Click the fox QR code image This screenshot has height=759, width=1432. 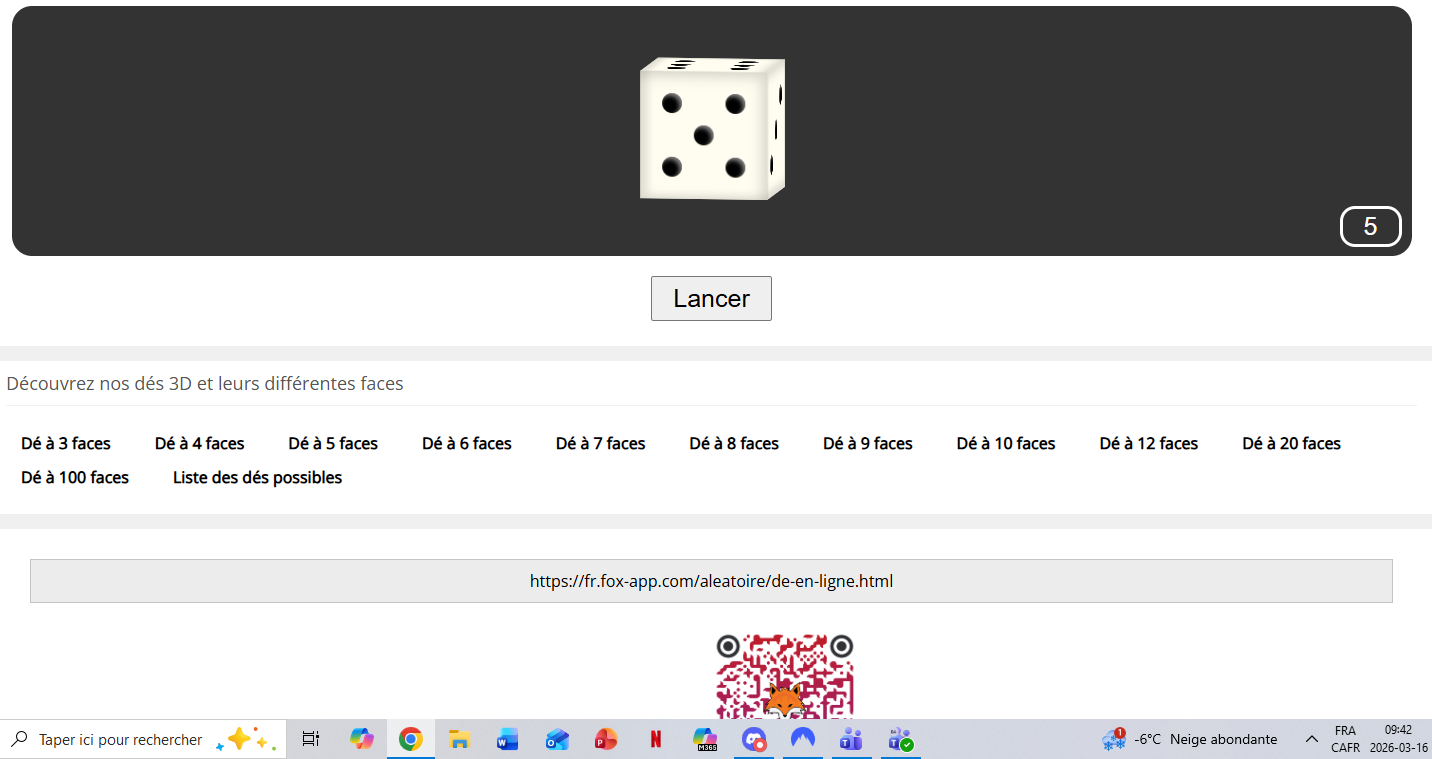click(785, 676)
